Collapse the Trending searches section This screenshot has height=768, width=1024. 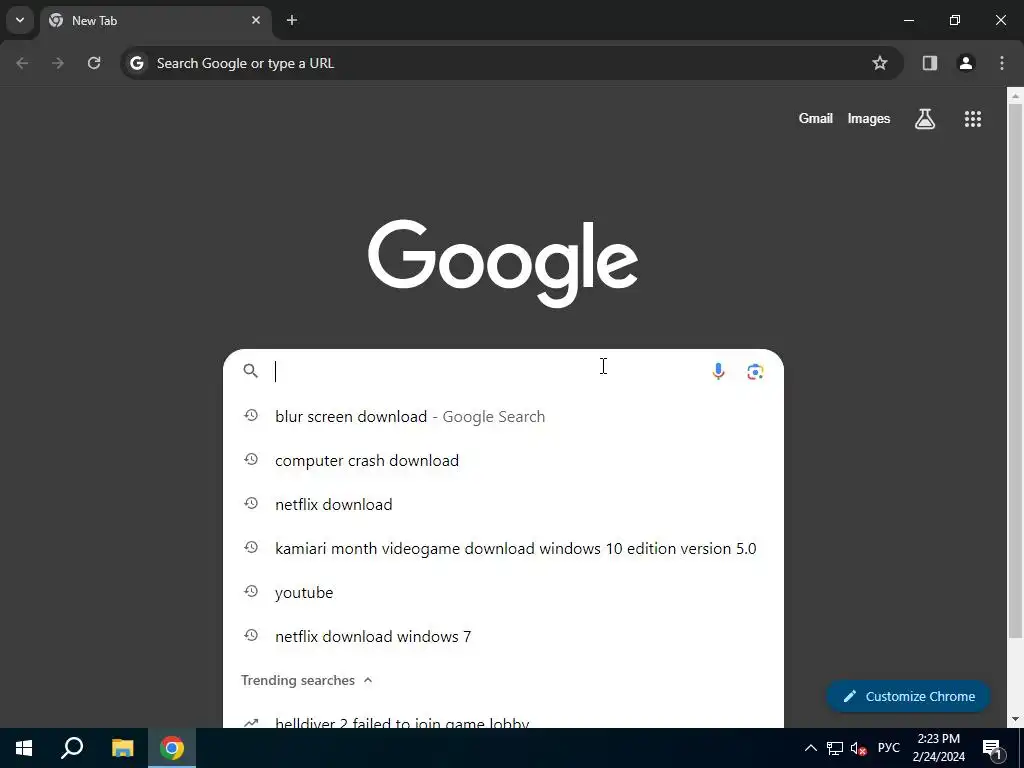368,680
